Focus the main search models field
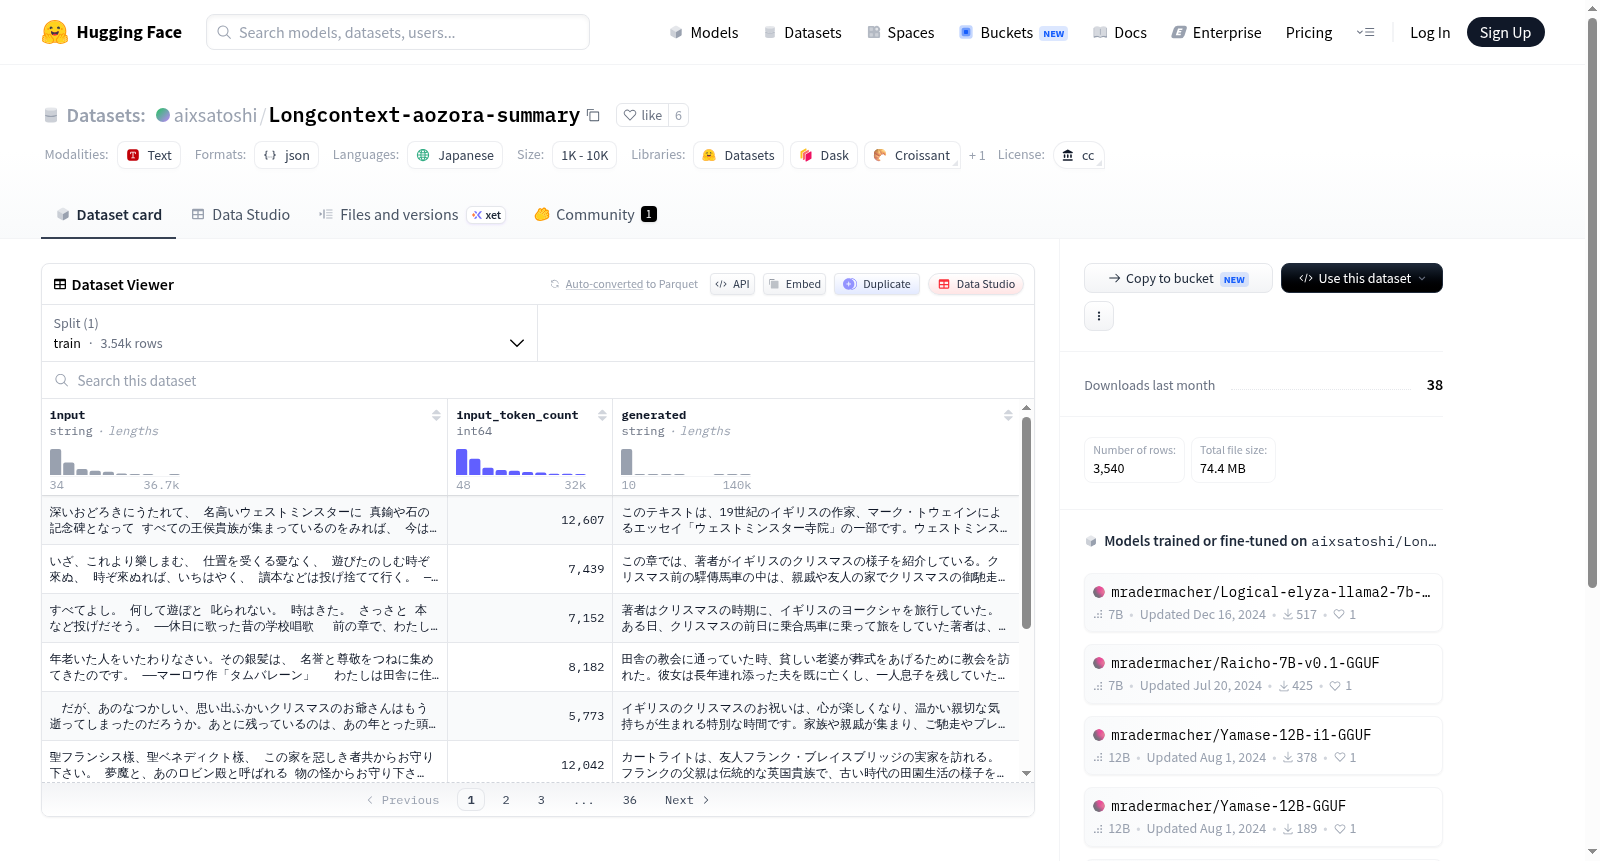1600x861 pixels. coord(398,32)
